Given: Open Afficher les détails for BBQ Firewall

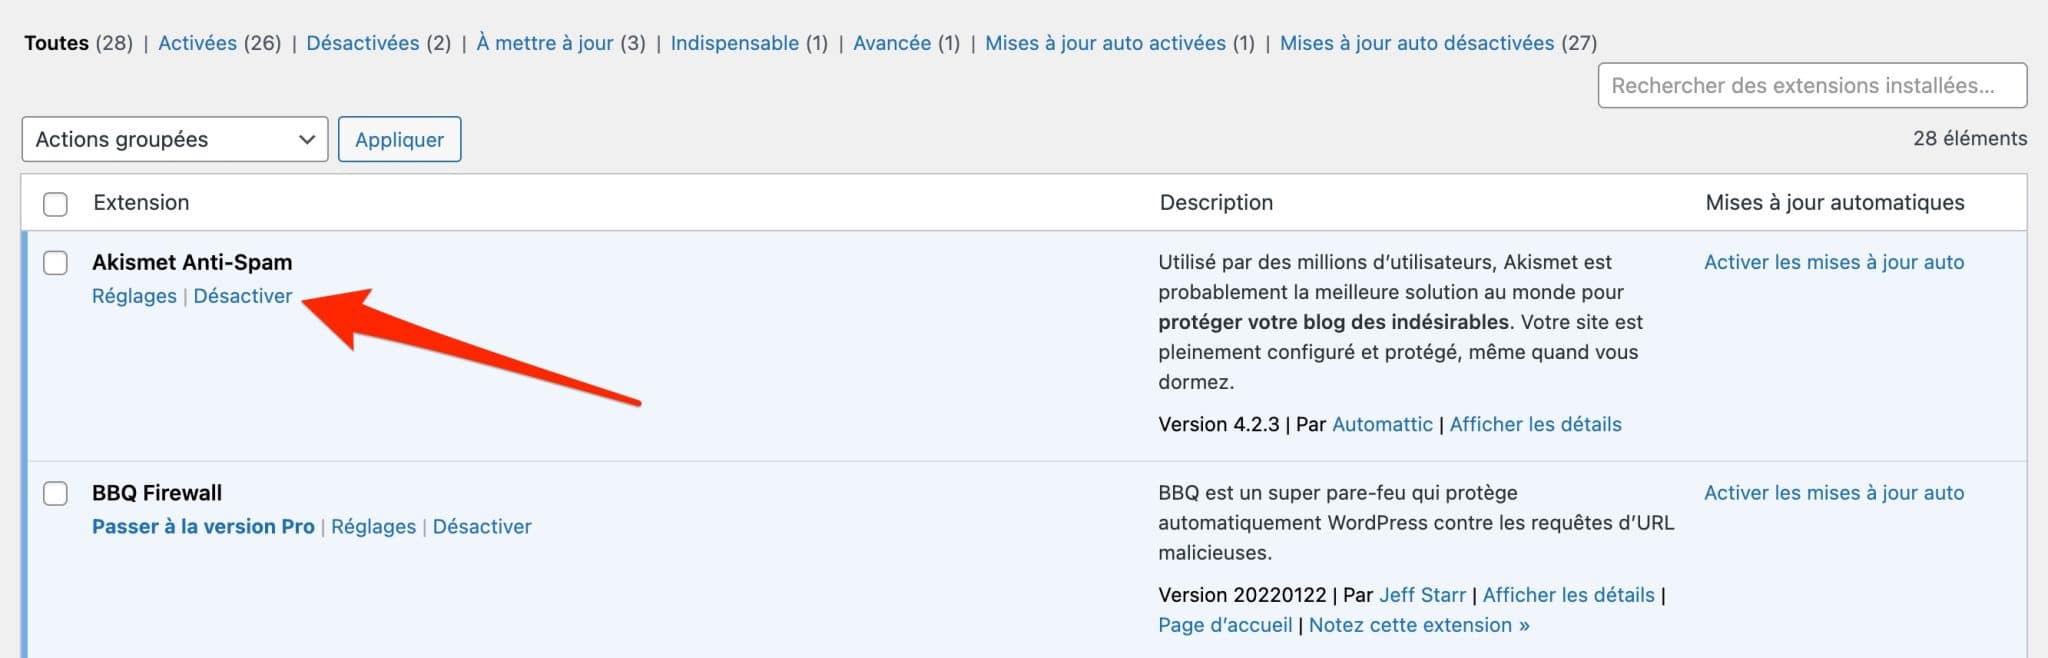Looking at the screenshot, I should click(x=1568, y=595).
